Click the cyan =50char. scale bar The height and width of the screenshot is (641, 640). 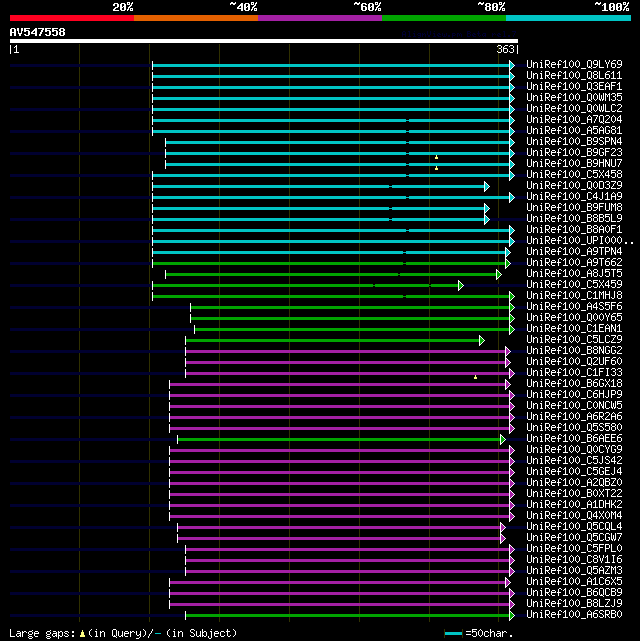point(453,634)
